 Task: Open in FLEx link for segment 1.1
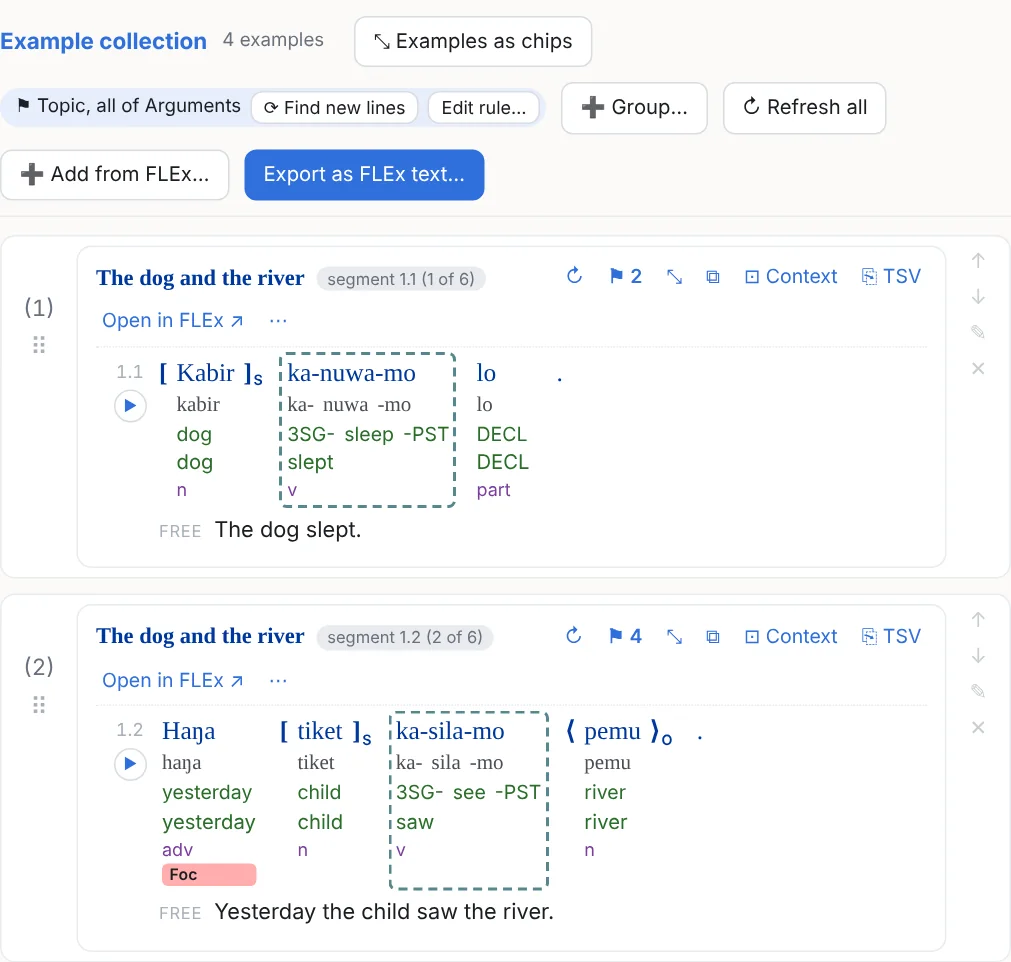[173, 320]
